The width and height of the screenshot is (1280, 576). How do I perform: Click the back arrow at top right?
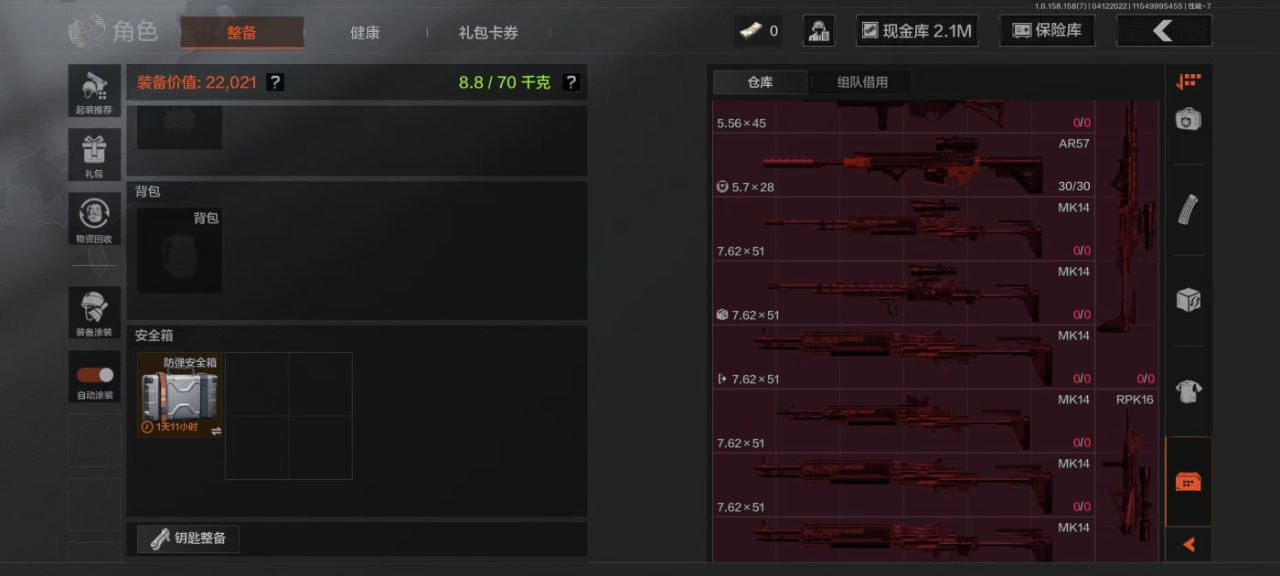pos(1164,31)
